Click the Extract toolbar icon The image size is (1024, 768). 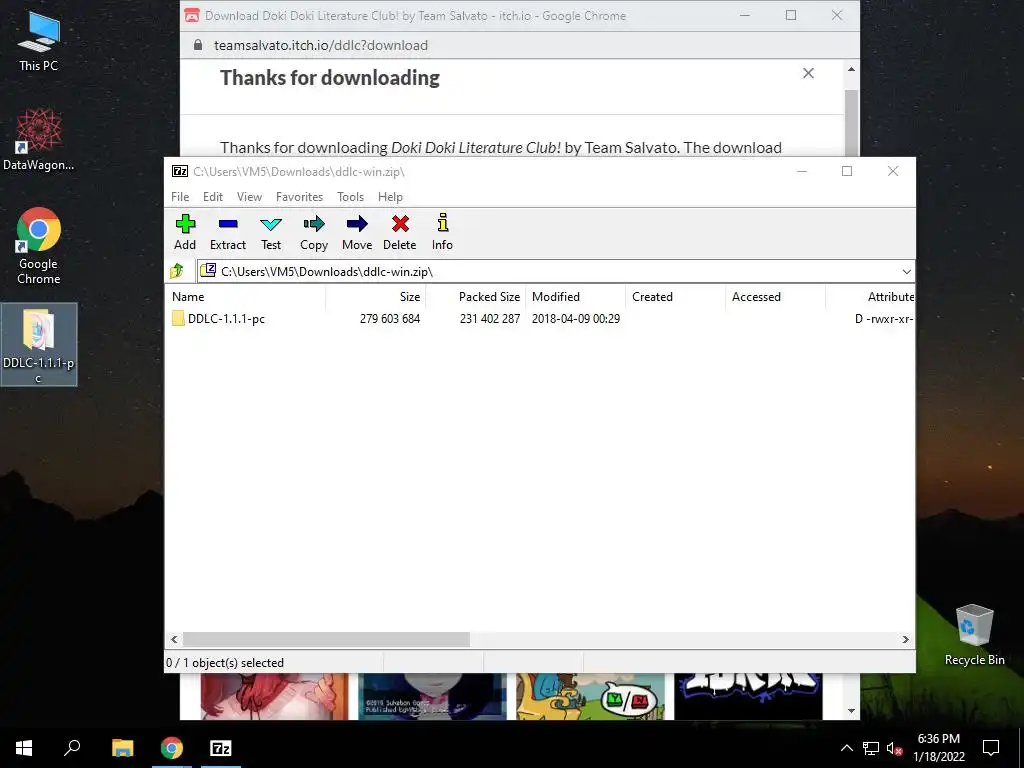coord(228,232)
